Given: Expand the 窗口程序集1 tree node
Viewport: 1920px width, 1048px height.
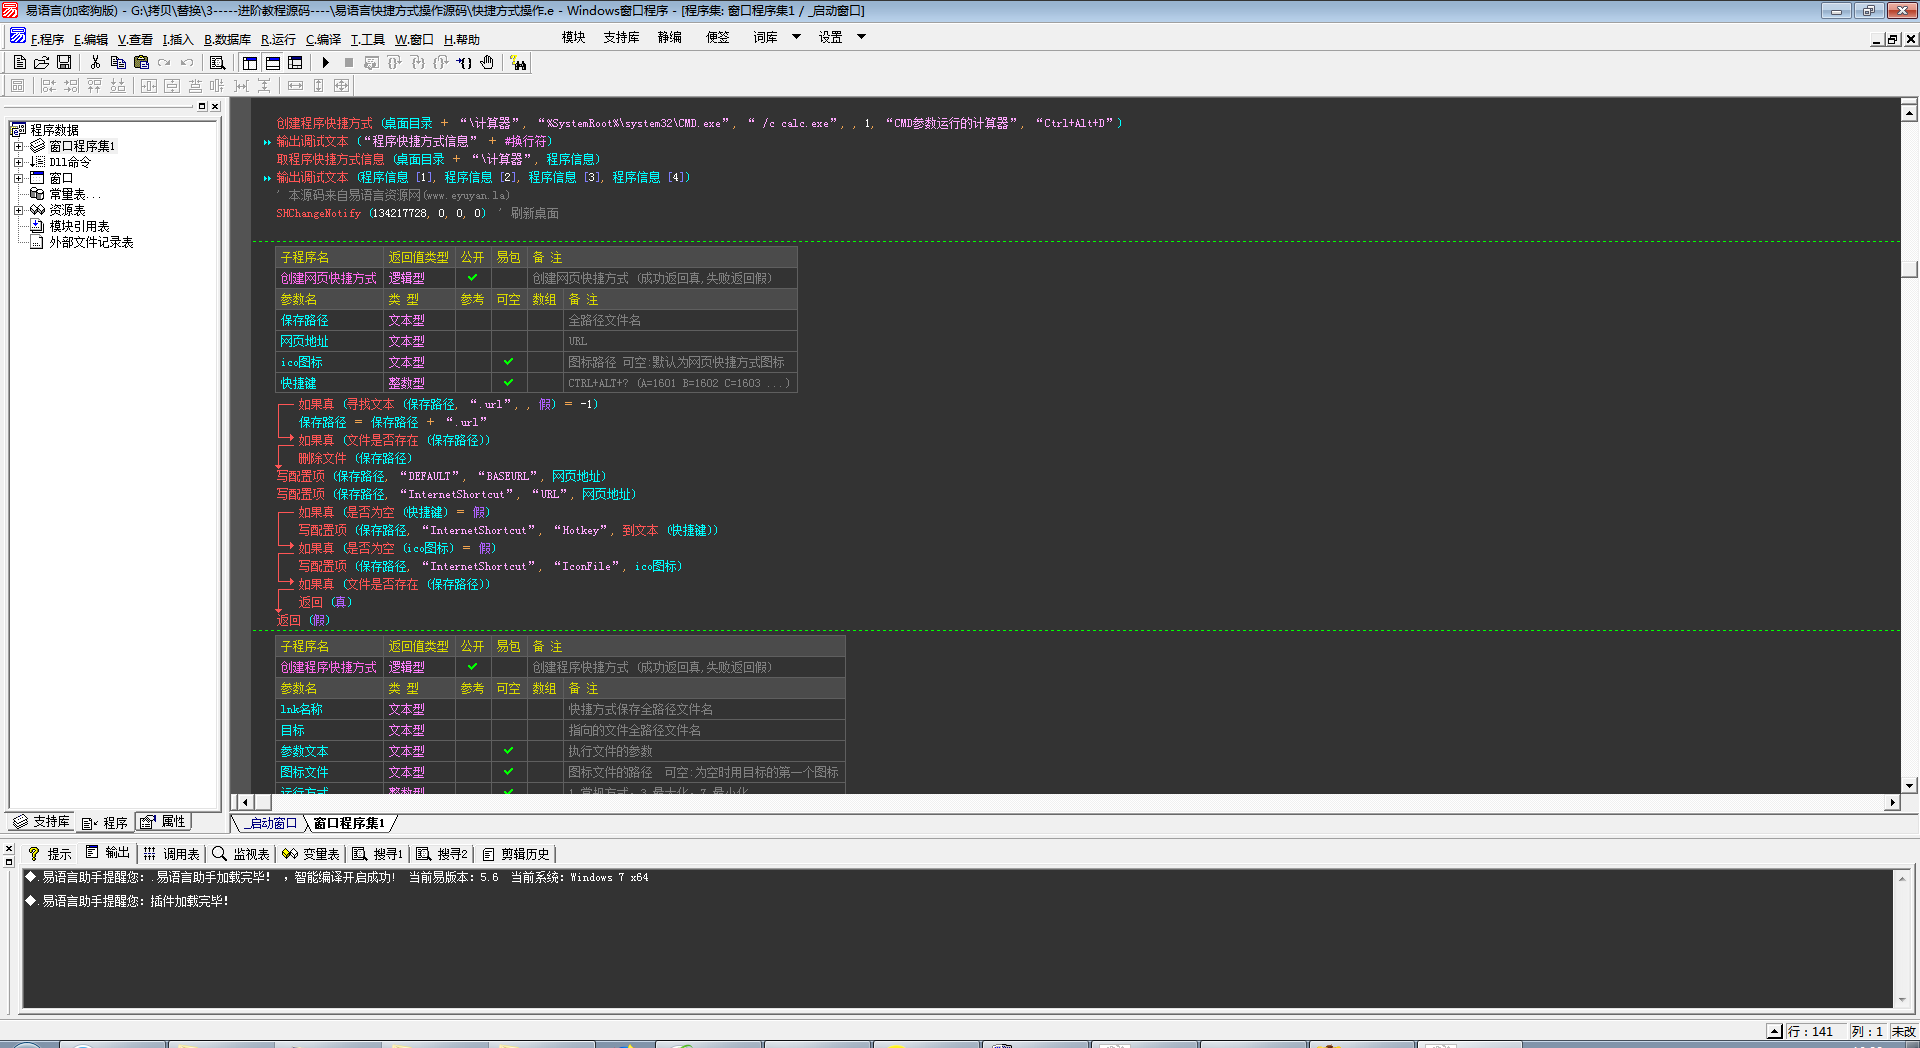Looking at the screenshot, I should pos(18,146).
